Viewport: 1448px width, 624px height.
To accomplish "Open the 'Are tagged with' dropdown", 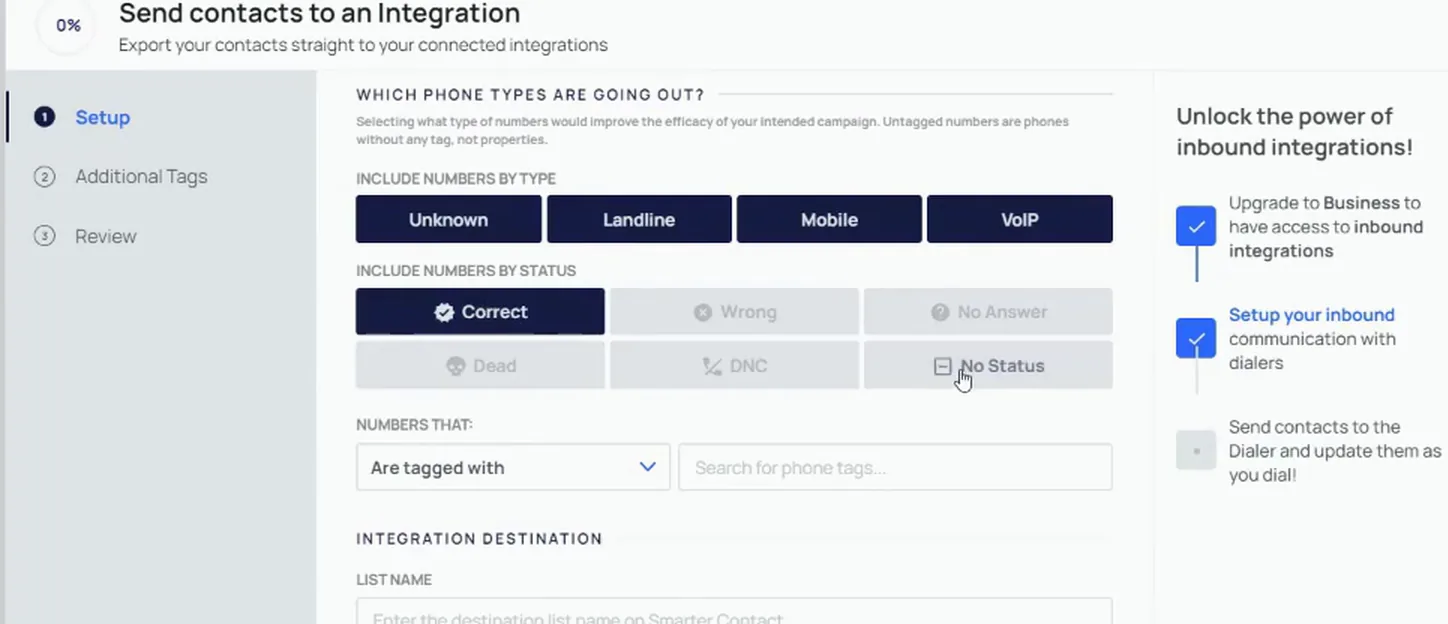I will [513, 467].
